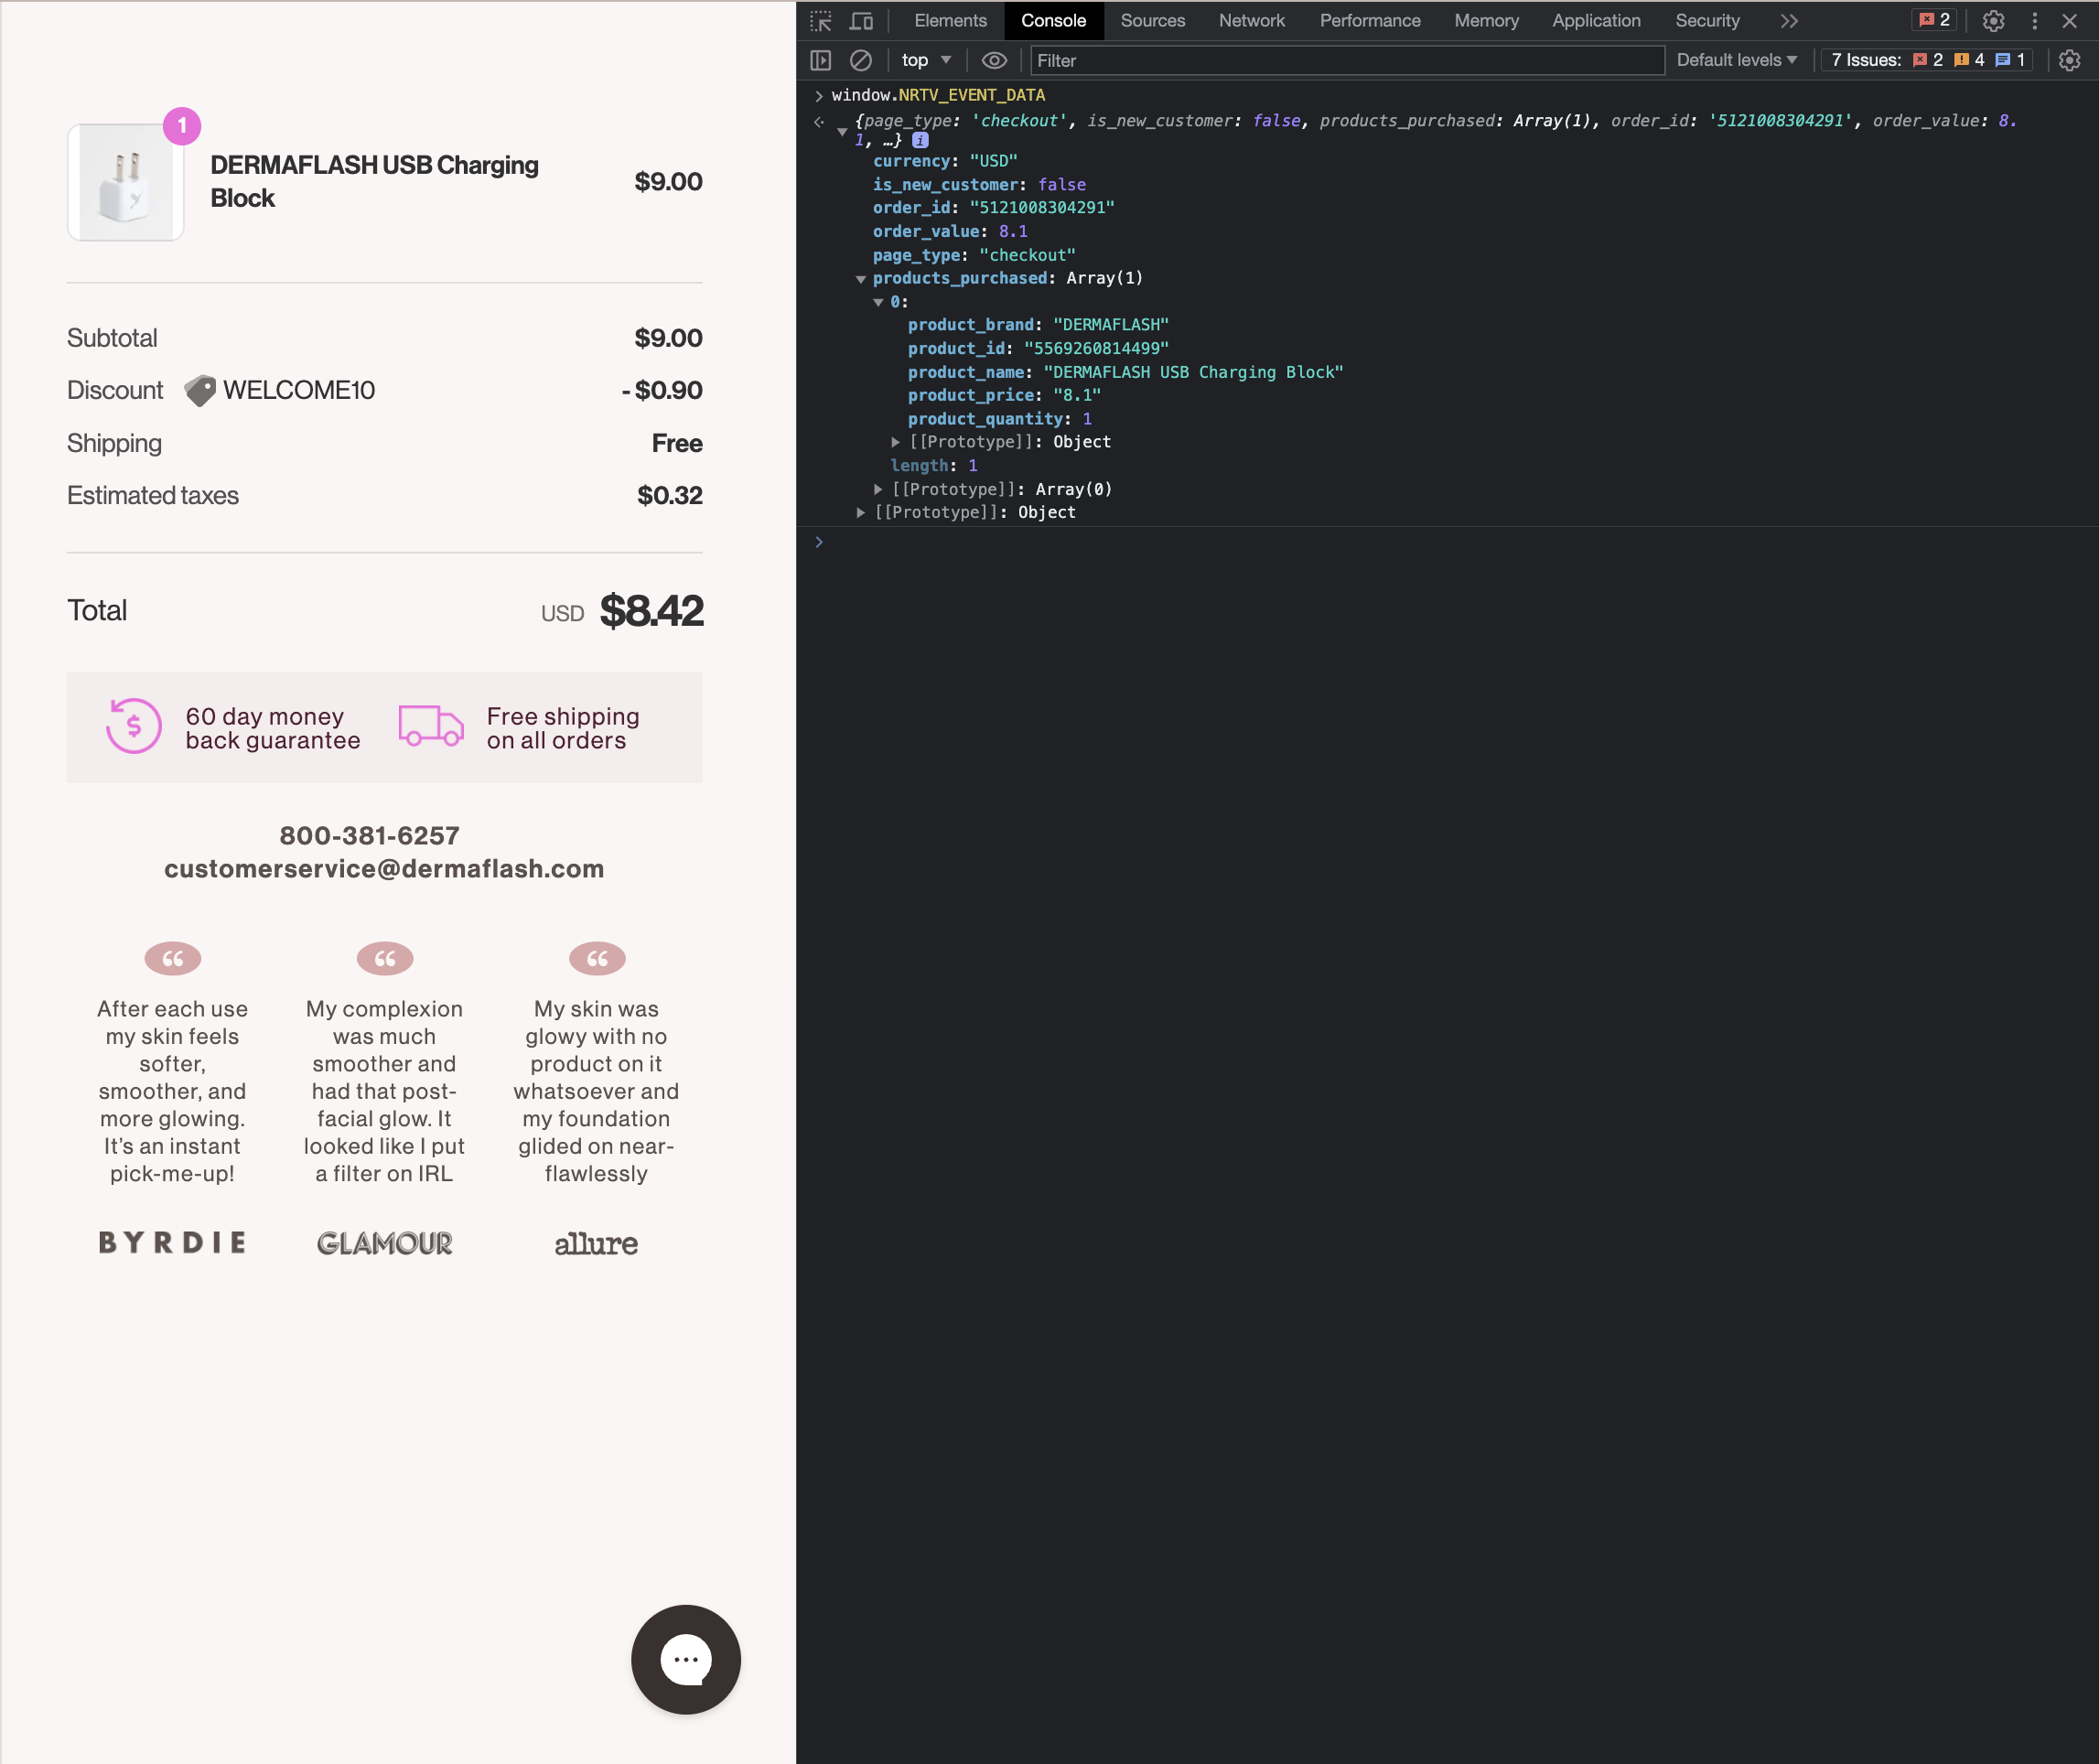Switch to the Elements tab
The height and width of the screenshot is (1764, 2099).
coord(950,21)
